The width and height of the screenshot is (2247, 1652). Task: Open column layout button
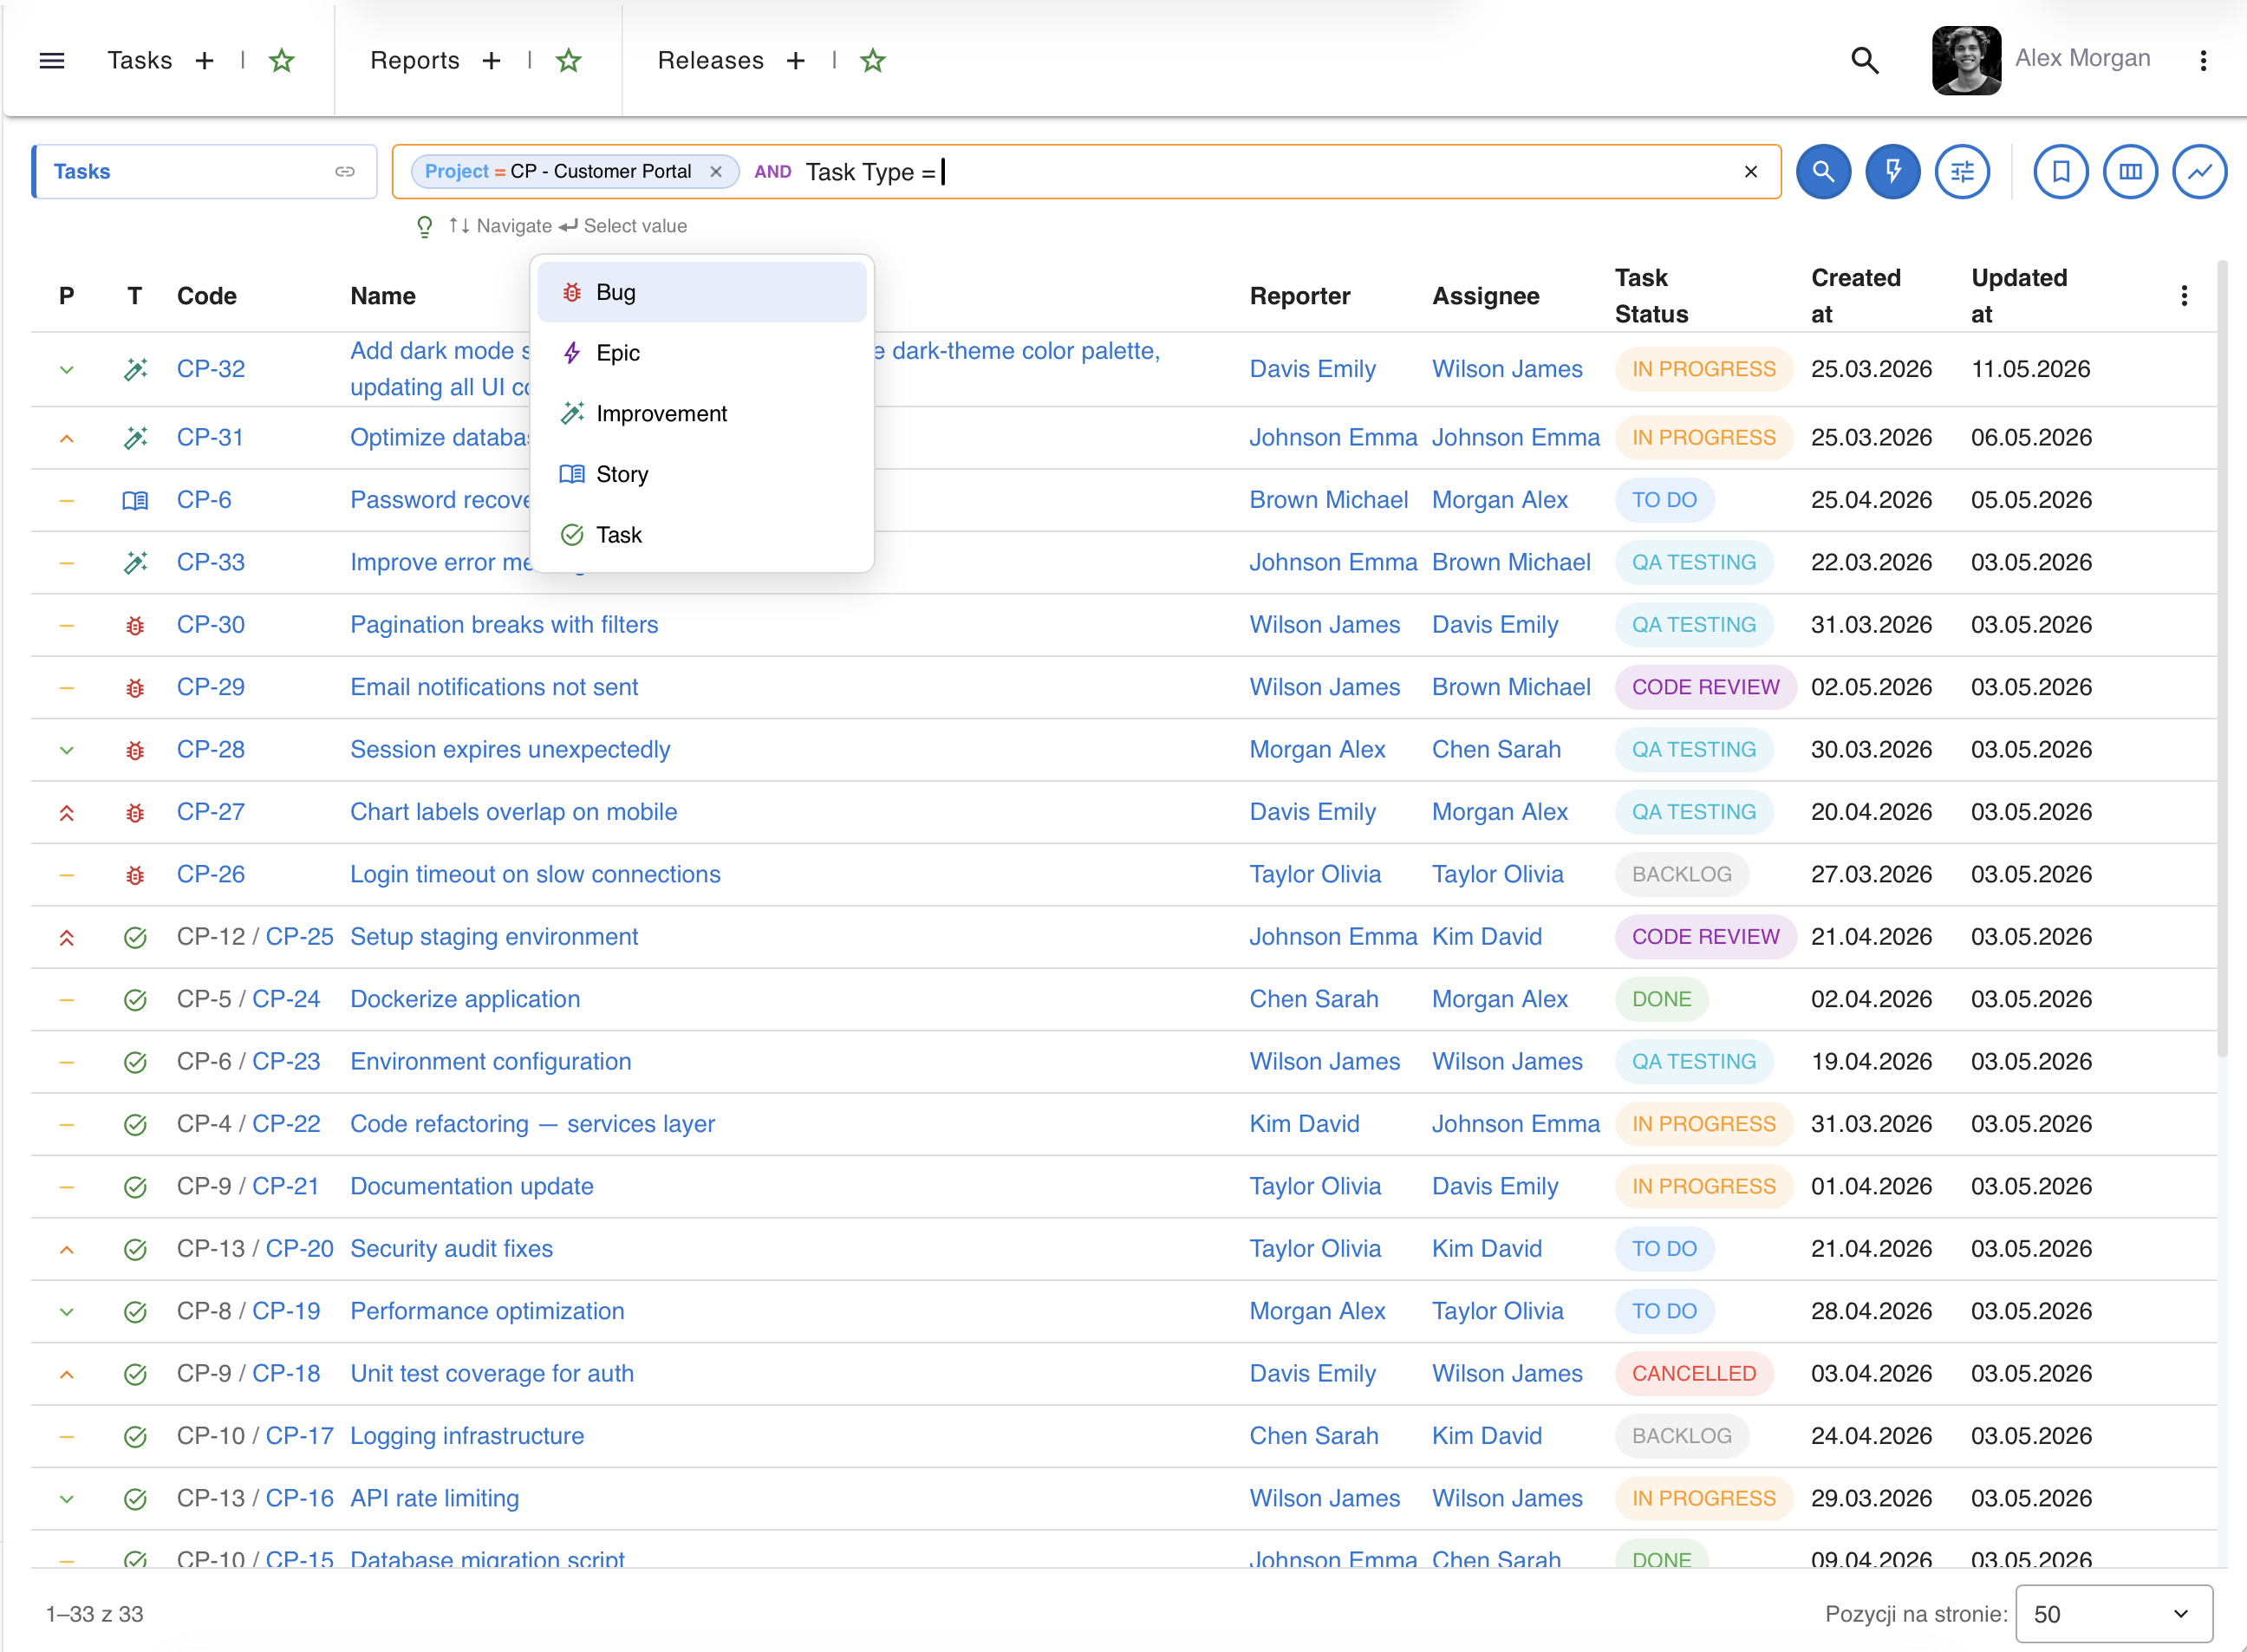(2131, 172)
